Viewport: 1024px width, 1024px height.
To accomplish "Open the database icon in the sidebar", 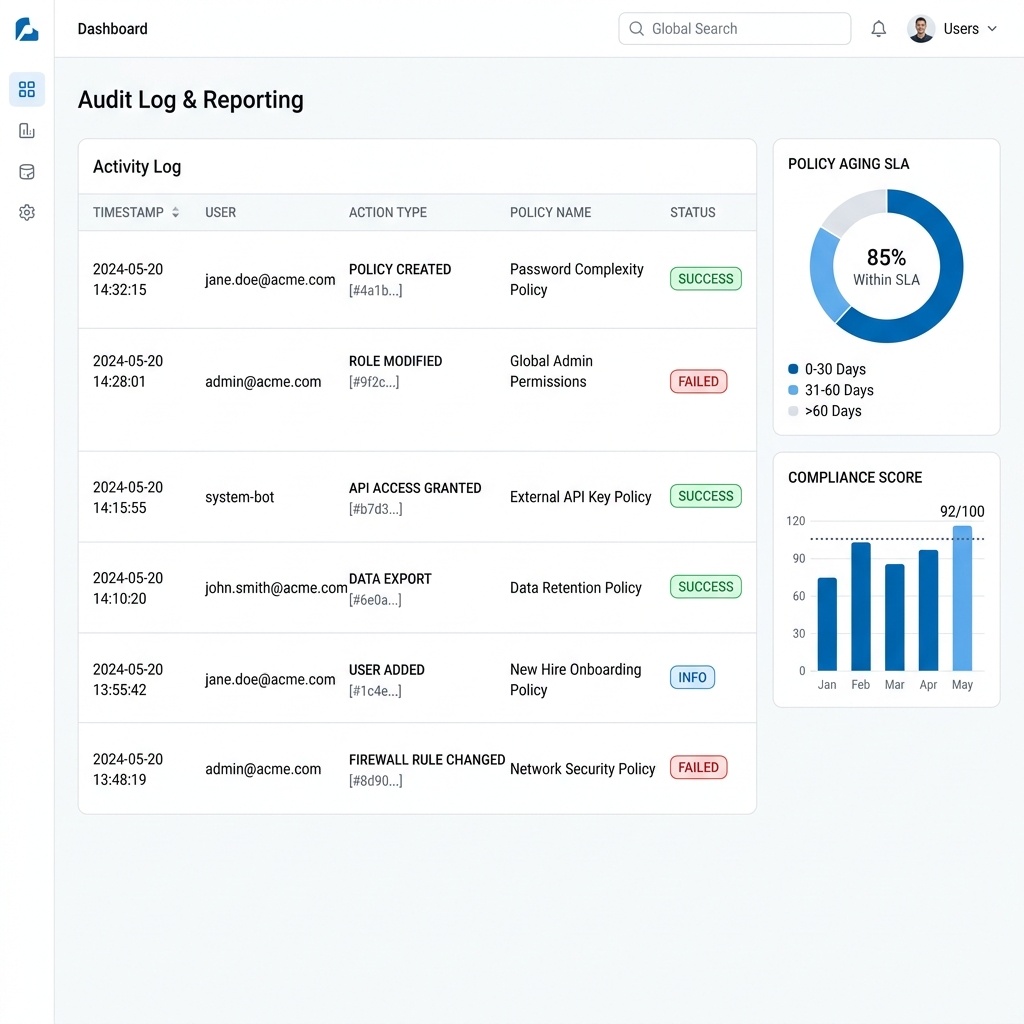I will click(26, 171).
